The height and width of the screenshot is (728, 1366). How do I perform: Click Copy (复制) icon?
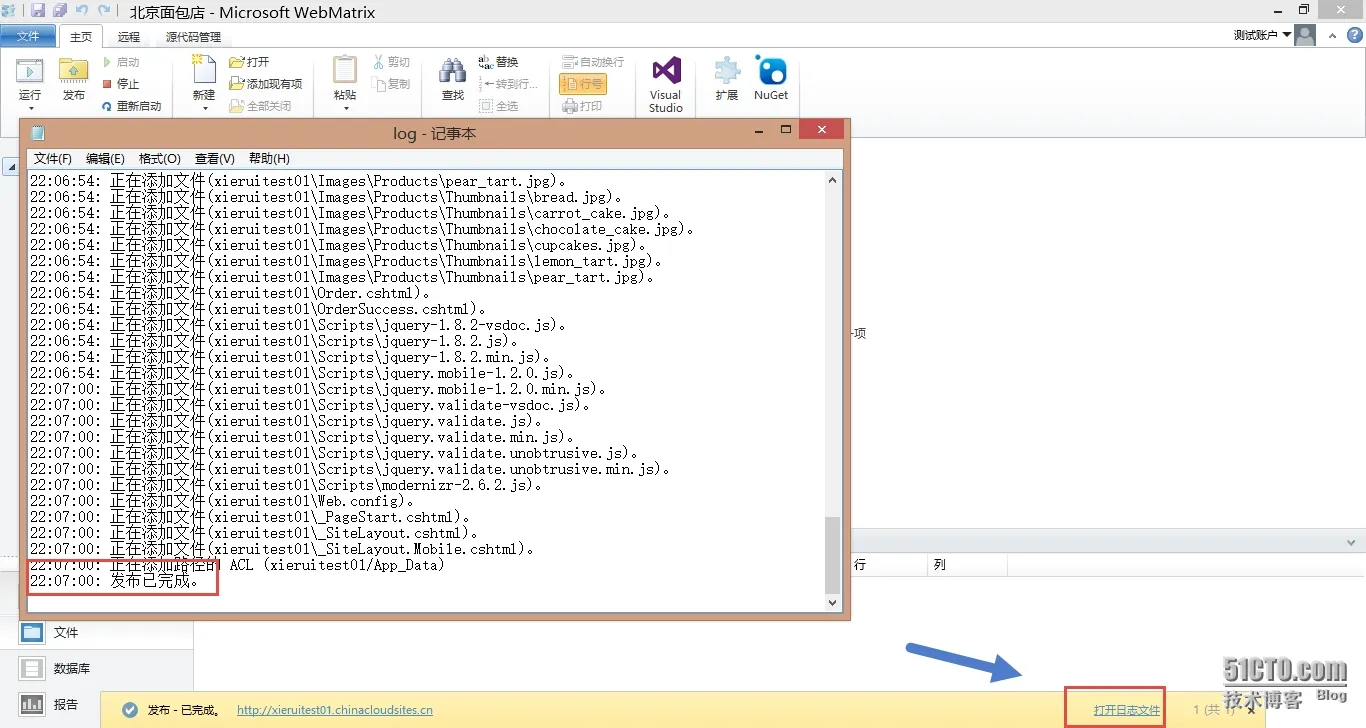click(x=392, y=84)
